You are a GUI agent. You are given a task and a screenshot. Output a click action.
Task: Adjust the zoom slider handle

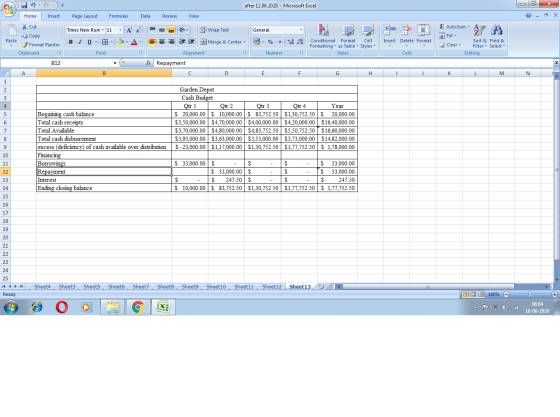coord(530,294)
